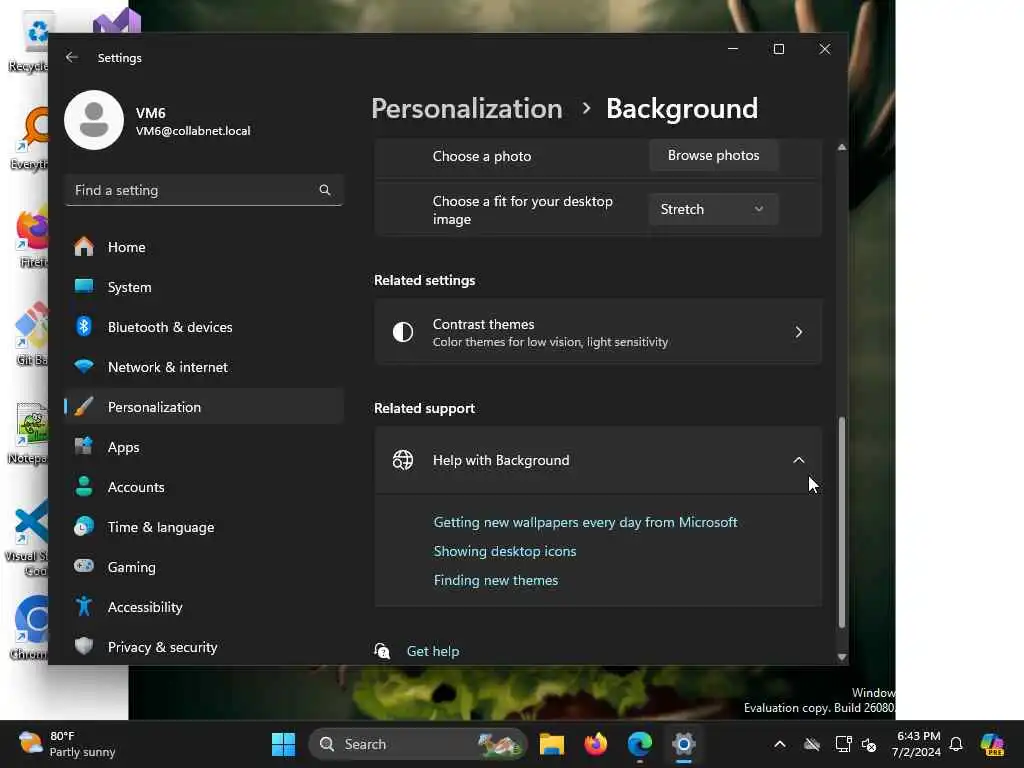
Task: Click the muted volume tray icon
Action: (869, 744)
